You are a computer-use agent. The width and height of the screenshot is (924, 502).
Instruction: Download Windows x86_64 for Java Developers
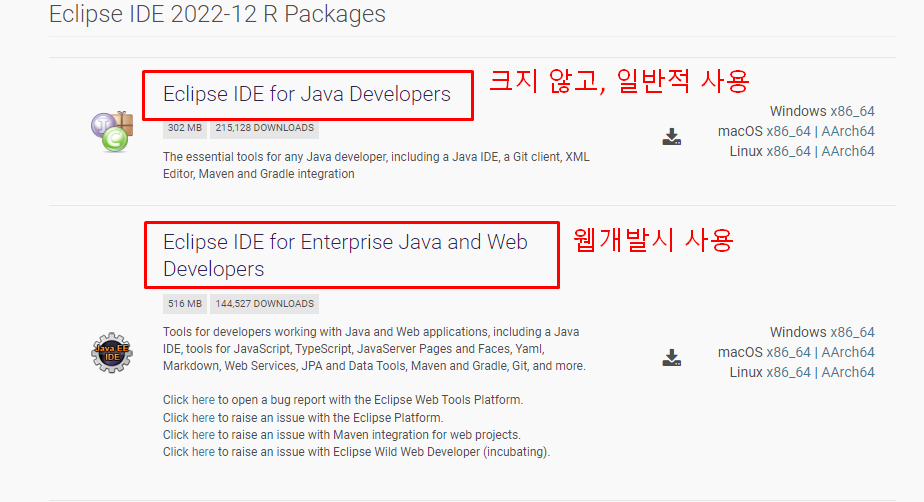[x=852, y=111]
